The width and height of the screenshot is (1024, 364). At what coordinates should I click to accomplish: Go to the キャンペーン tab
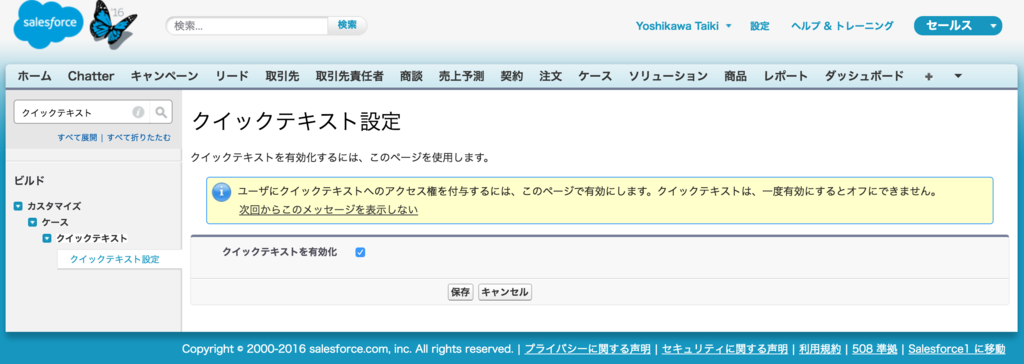[165, 76]
